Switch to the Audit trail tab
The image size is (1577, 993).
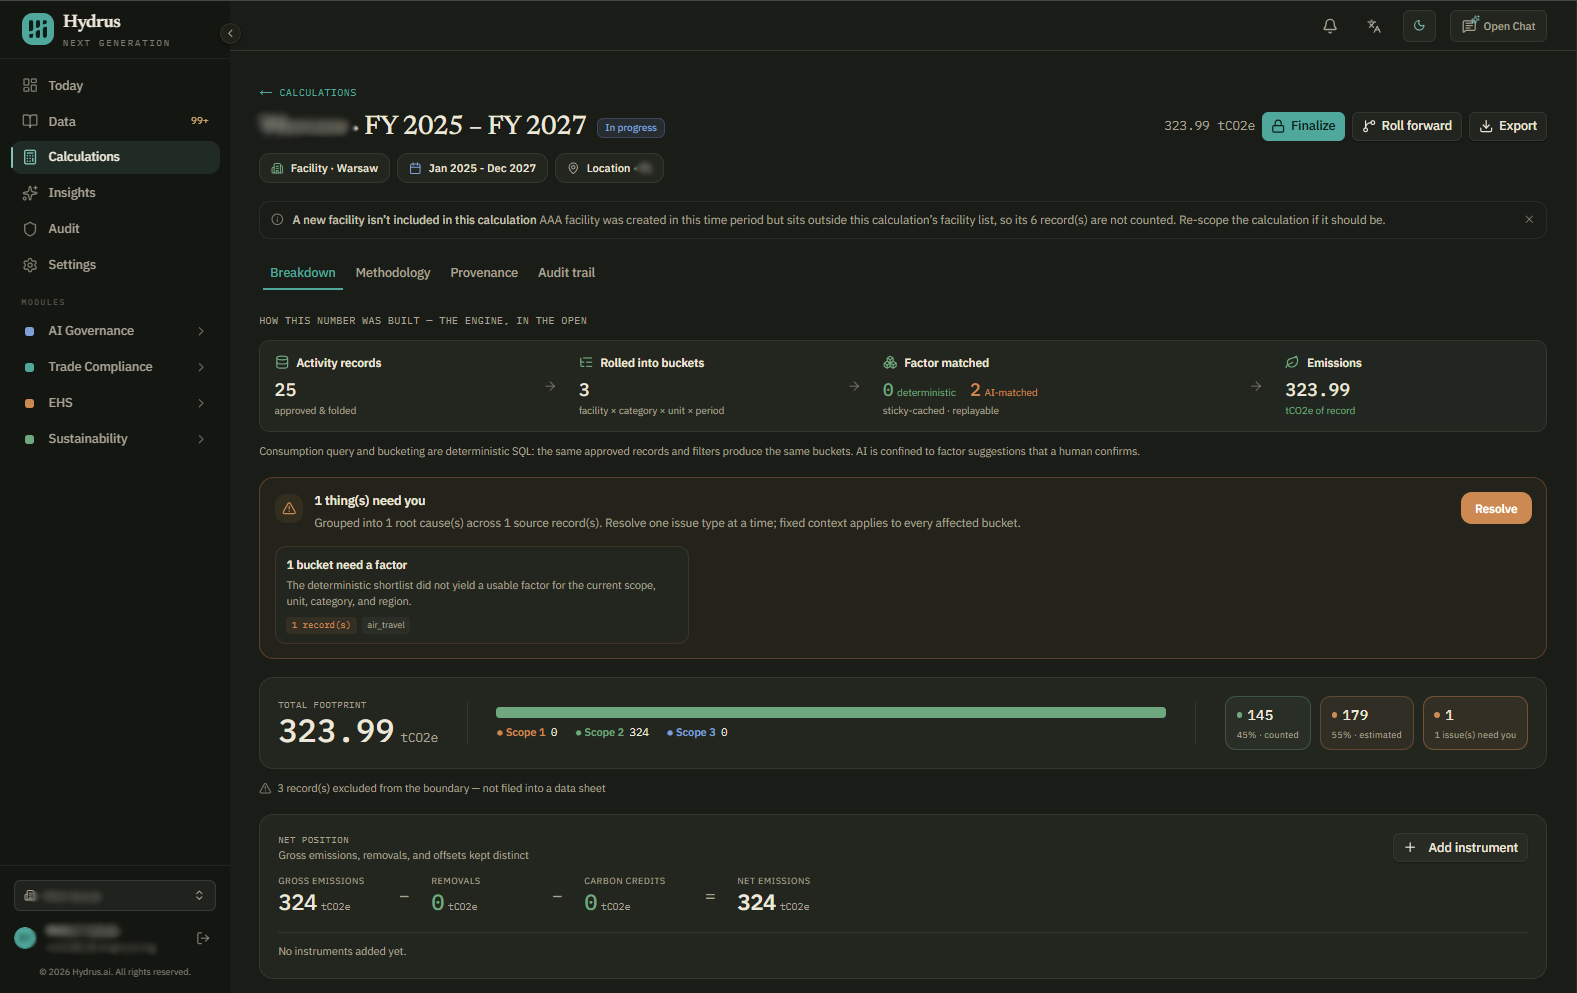pyautogui.click(x=566, y=273)
